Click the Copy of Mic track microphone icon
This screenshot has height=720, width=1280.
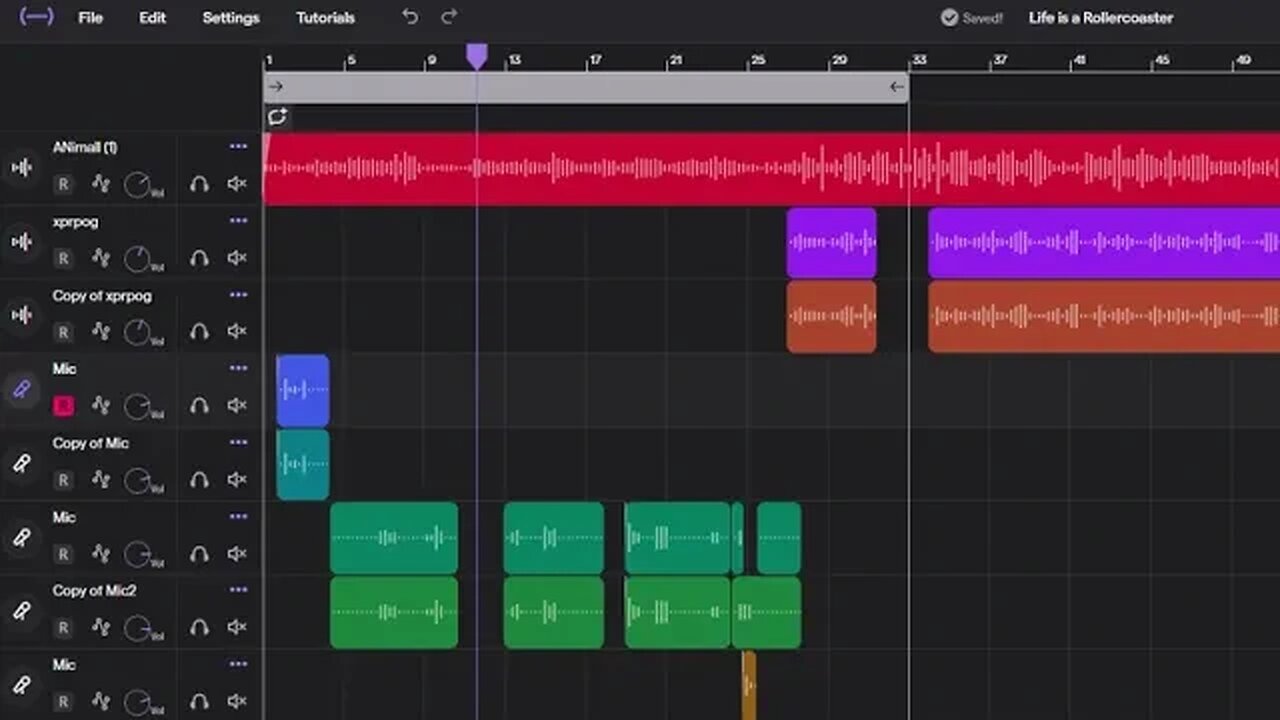[21, 464]
